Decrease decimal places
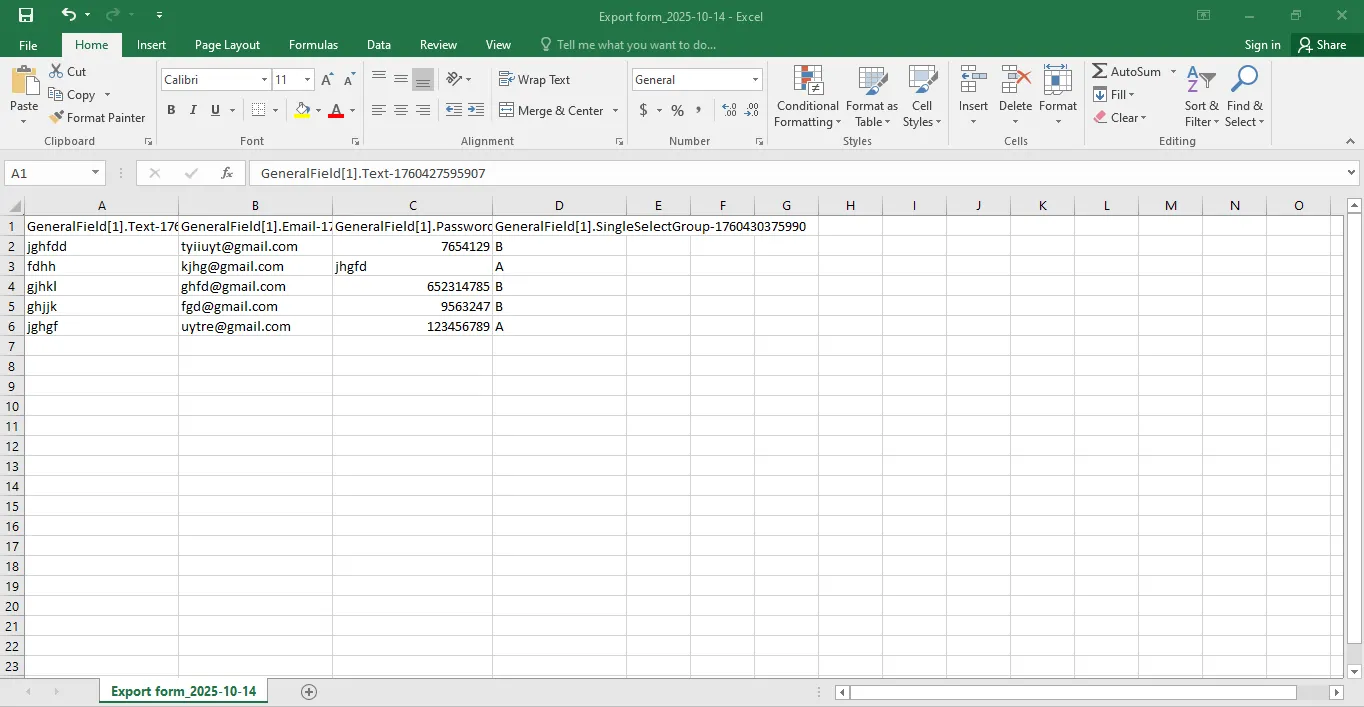1364x707 pixels. (x=752, y=110)
